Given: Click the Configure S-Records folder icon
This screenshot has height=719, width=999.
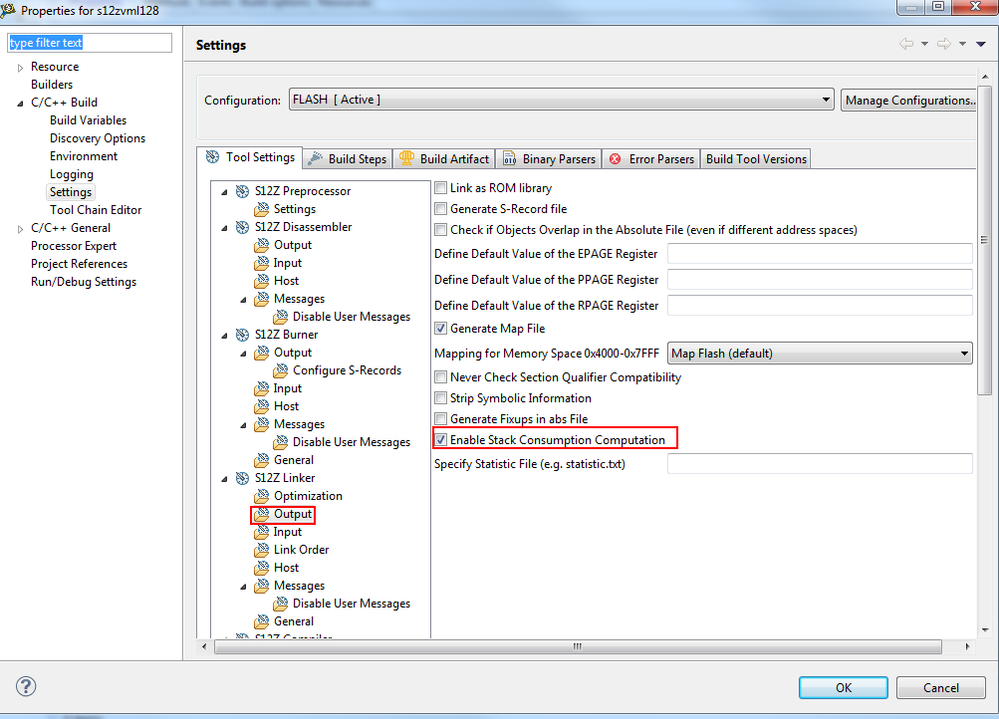Looking at the screenshot, I should (x=280, y=371).
